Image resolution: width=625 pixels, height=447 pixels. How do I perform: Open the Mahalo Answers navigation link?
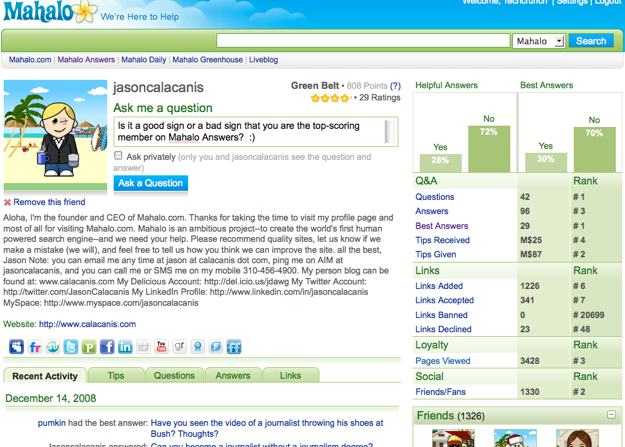tap(86, 60)
